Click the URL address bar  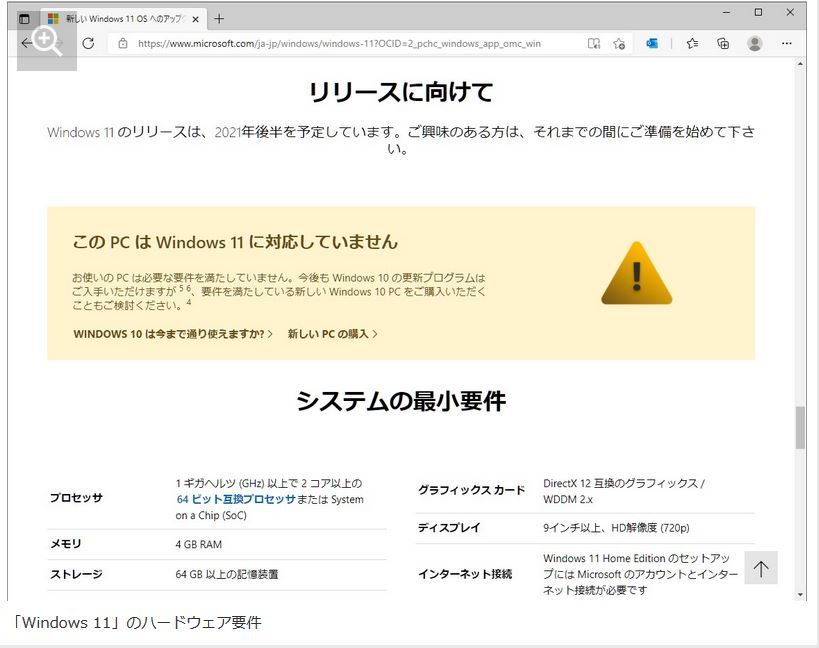pos(350,44)
